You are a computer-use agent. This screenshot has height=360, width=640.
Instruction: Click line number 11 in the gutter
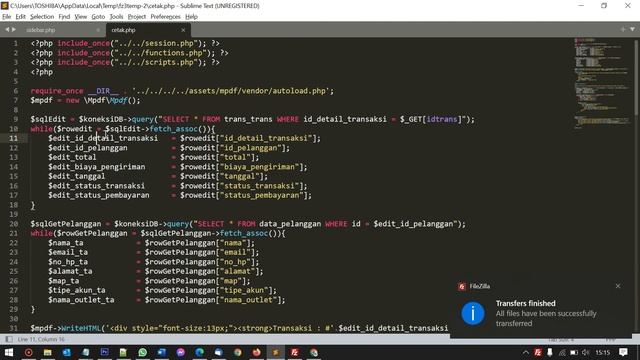coord(13,138)
